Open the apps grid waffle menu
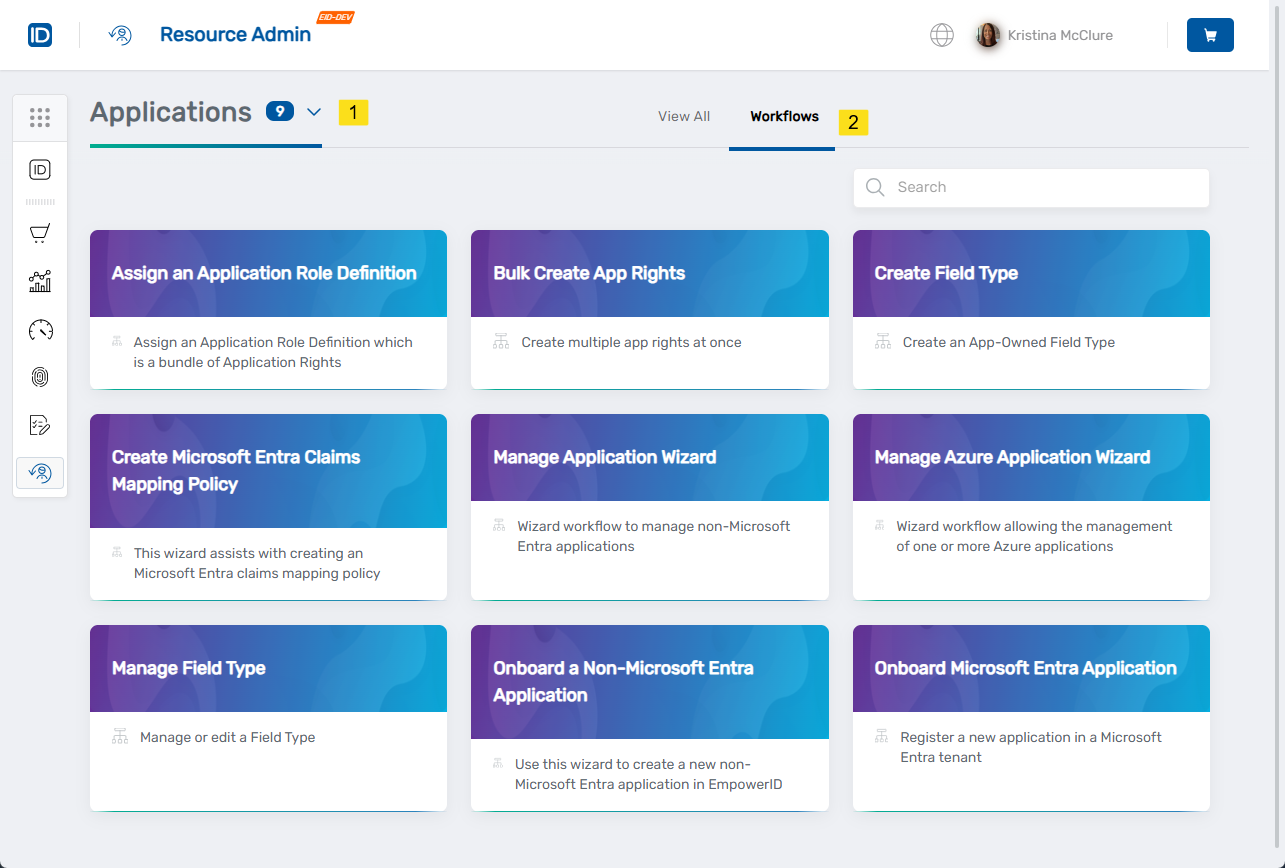The width and height of the screenshot is (1285, 868). (40, 117)
